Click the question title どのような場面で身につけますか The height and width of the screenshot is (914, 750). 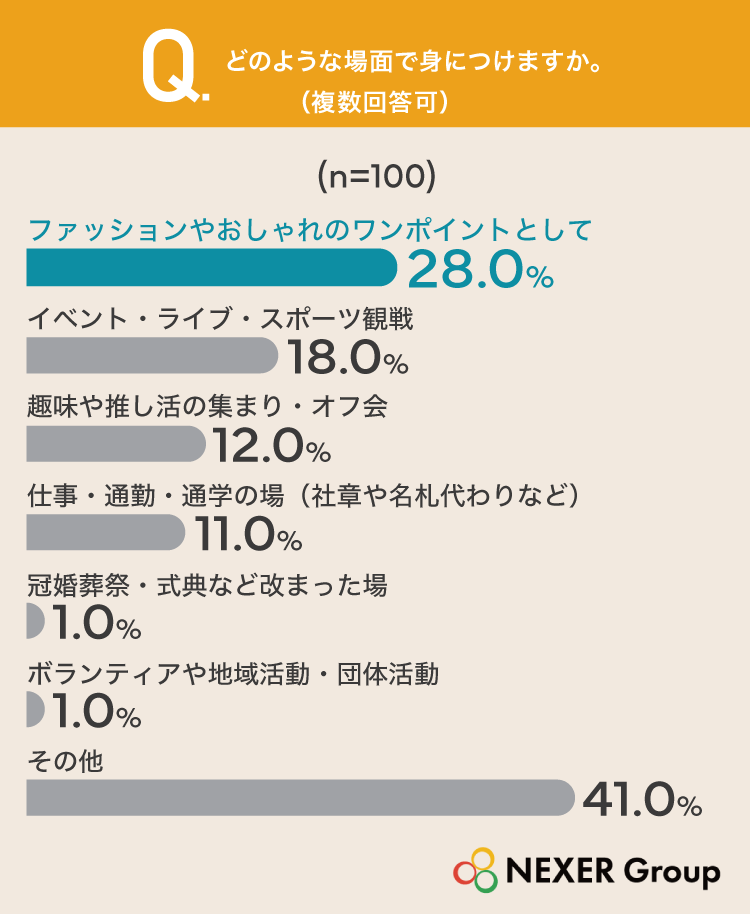pos(414,61)
